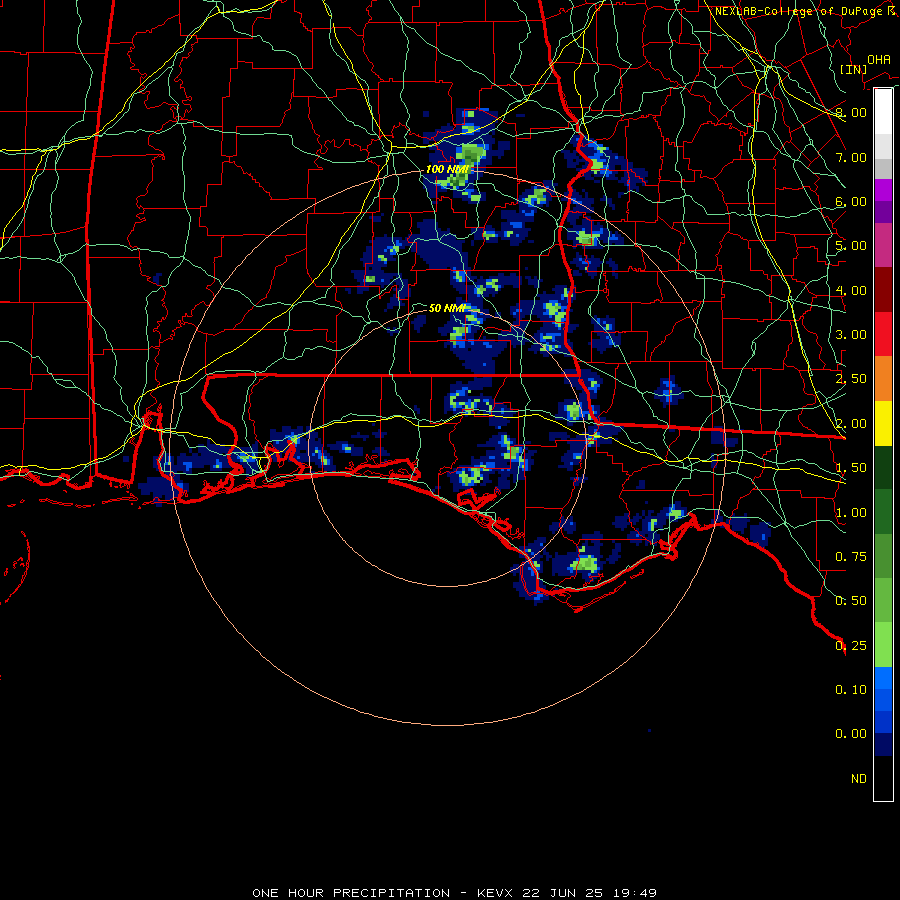Screen dimensions: 900x900
Task: Click the 0.50 legend value
Action: point(851,601)
